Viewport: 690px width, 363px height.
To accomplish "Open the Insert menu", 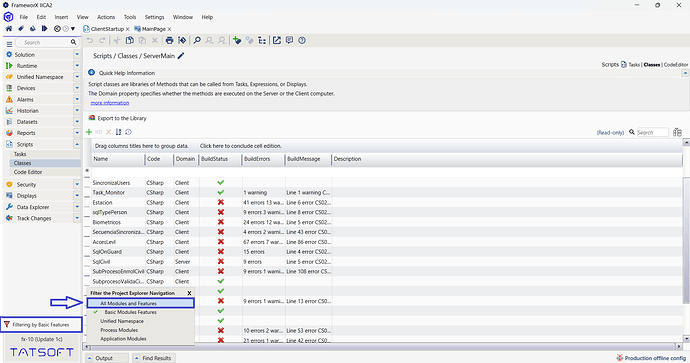I will point(61,17).
